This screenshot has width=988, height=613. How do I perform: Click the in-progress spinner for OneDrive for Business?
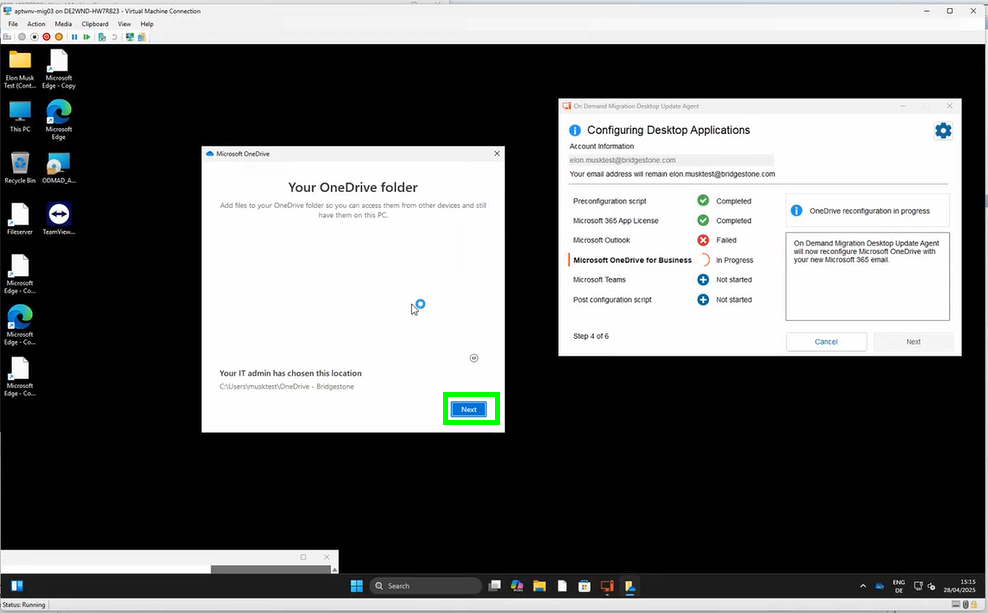(x=703, y=260)
